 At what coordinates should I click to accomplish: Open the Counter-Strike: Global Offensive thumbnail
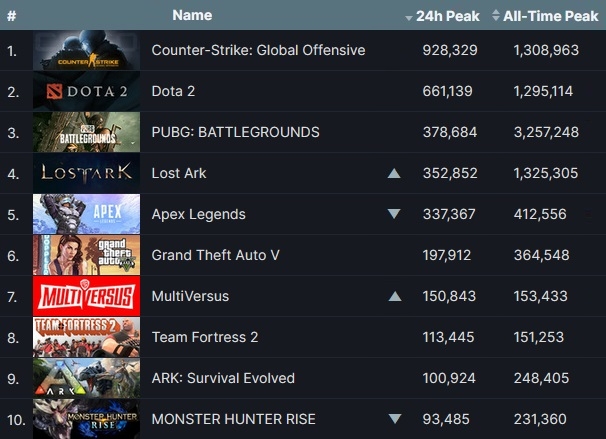pos(87,50)
